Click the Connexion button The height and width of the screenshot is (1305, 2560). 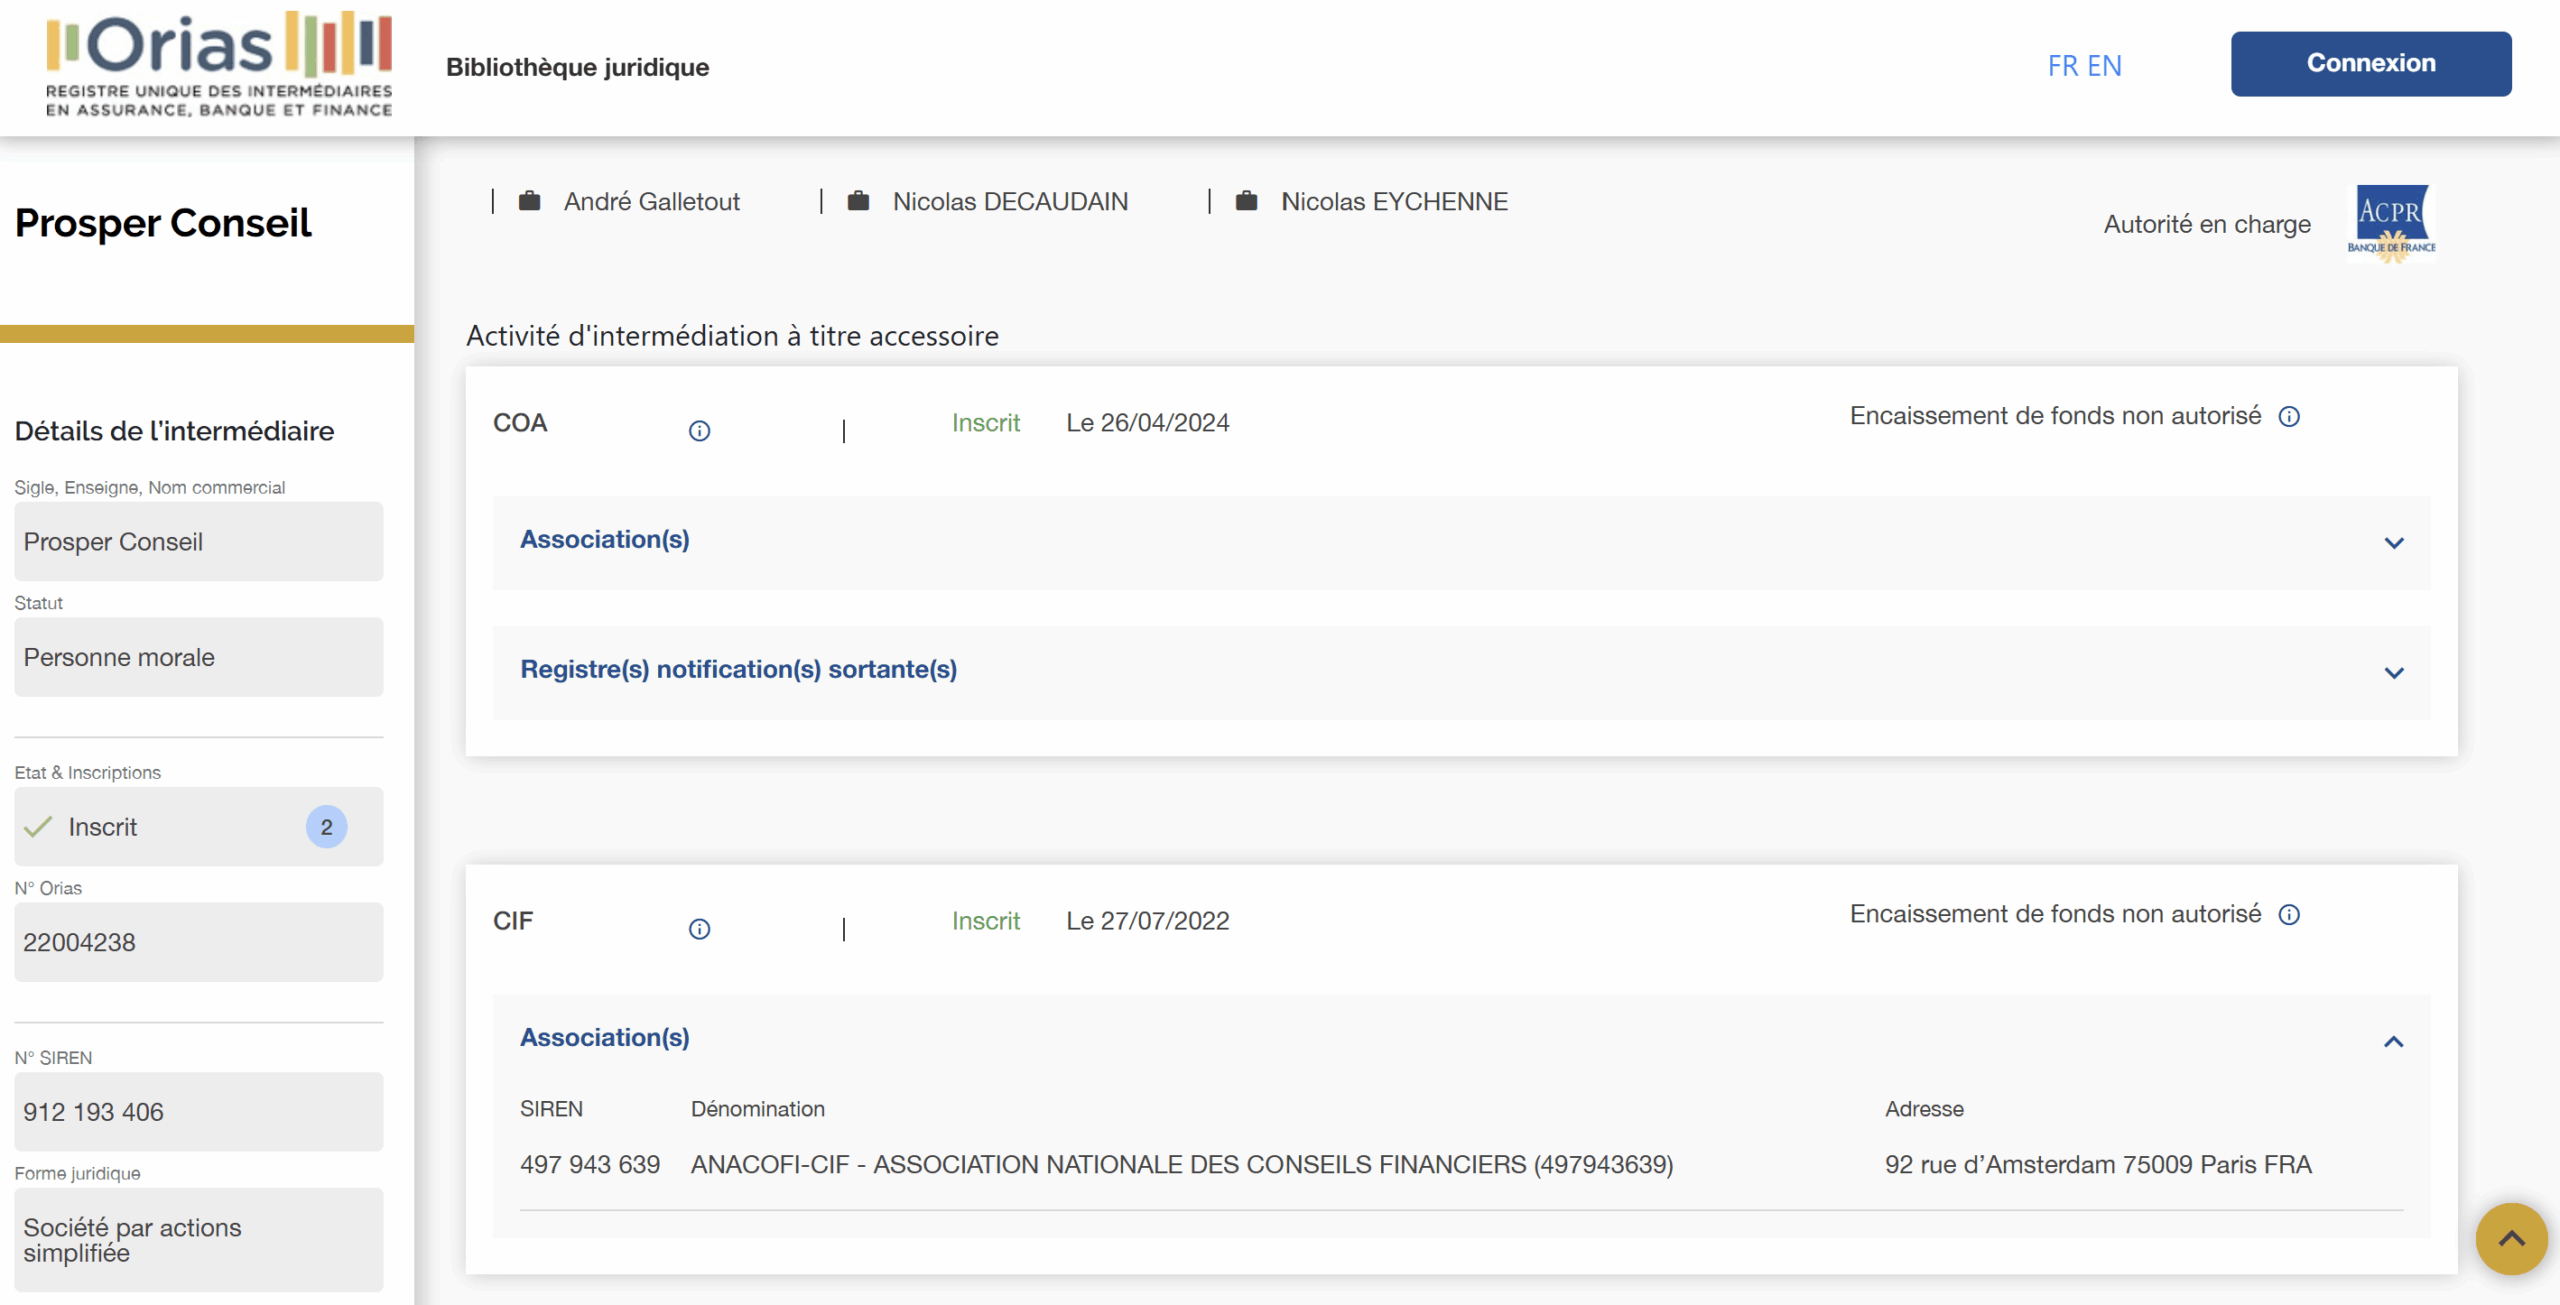pos(2371,63)
